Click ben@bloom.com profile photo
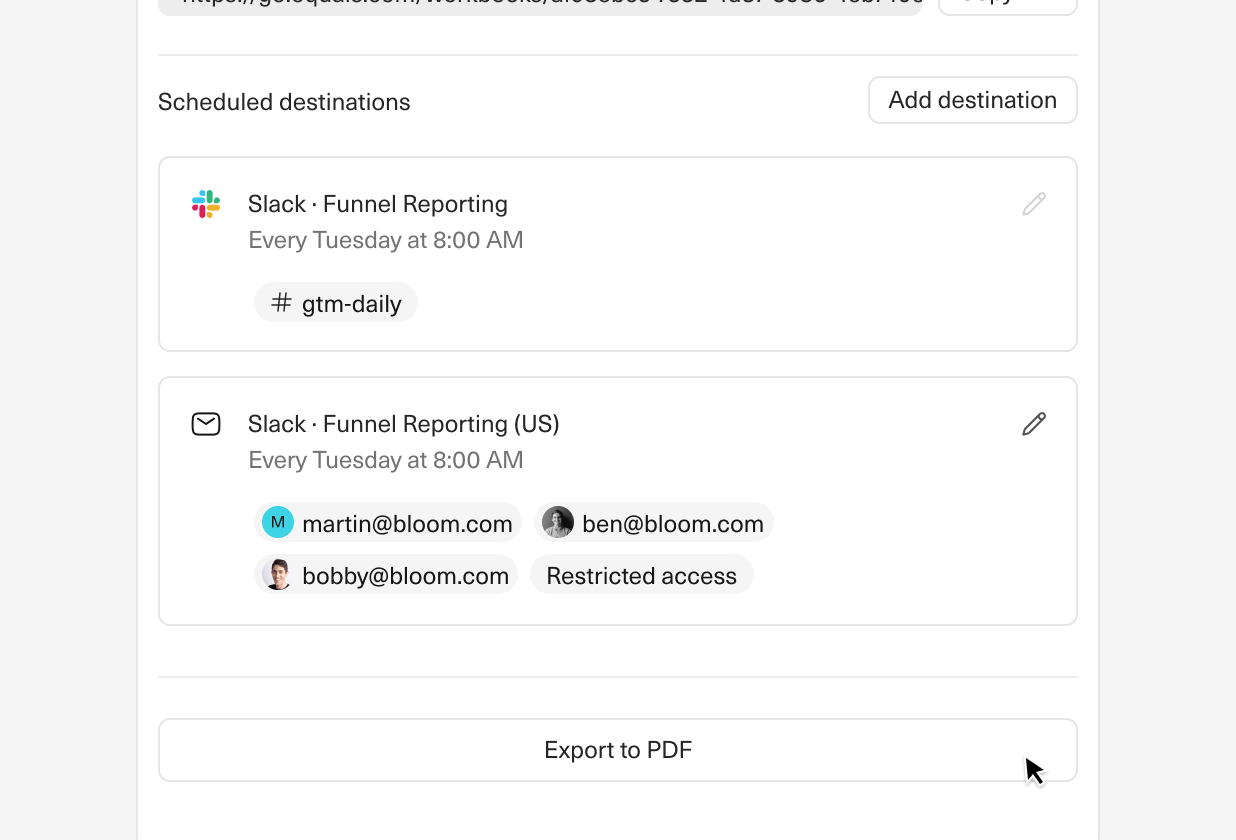The height and width of the screenshot is (840, 1236). (x=557, y=521)
